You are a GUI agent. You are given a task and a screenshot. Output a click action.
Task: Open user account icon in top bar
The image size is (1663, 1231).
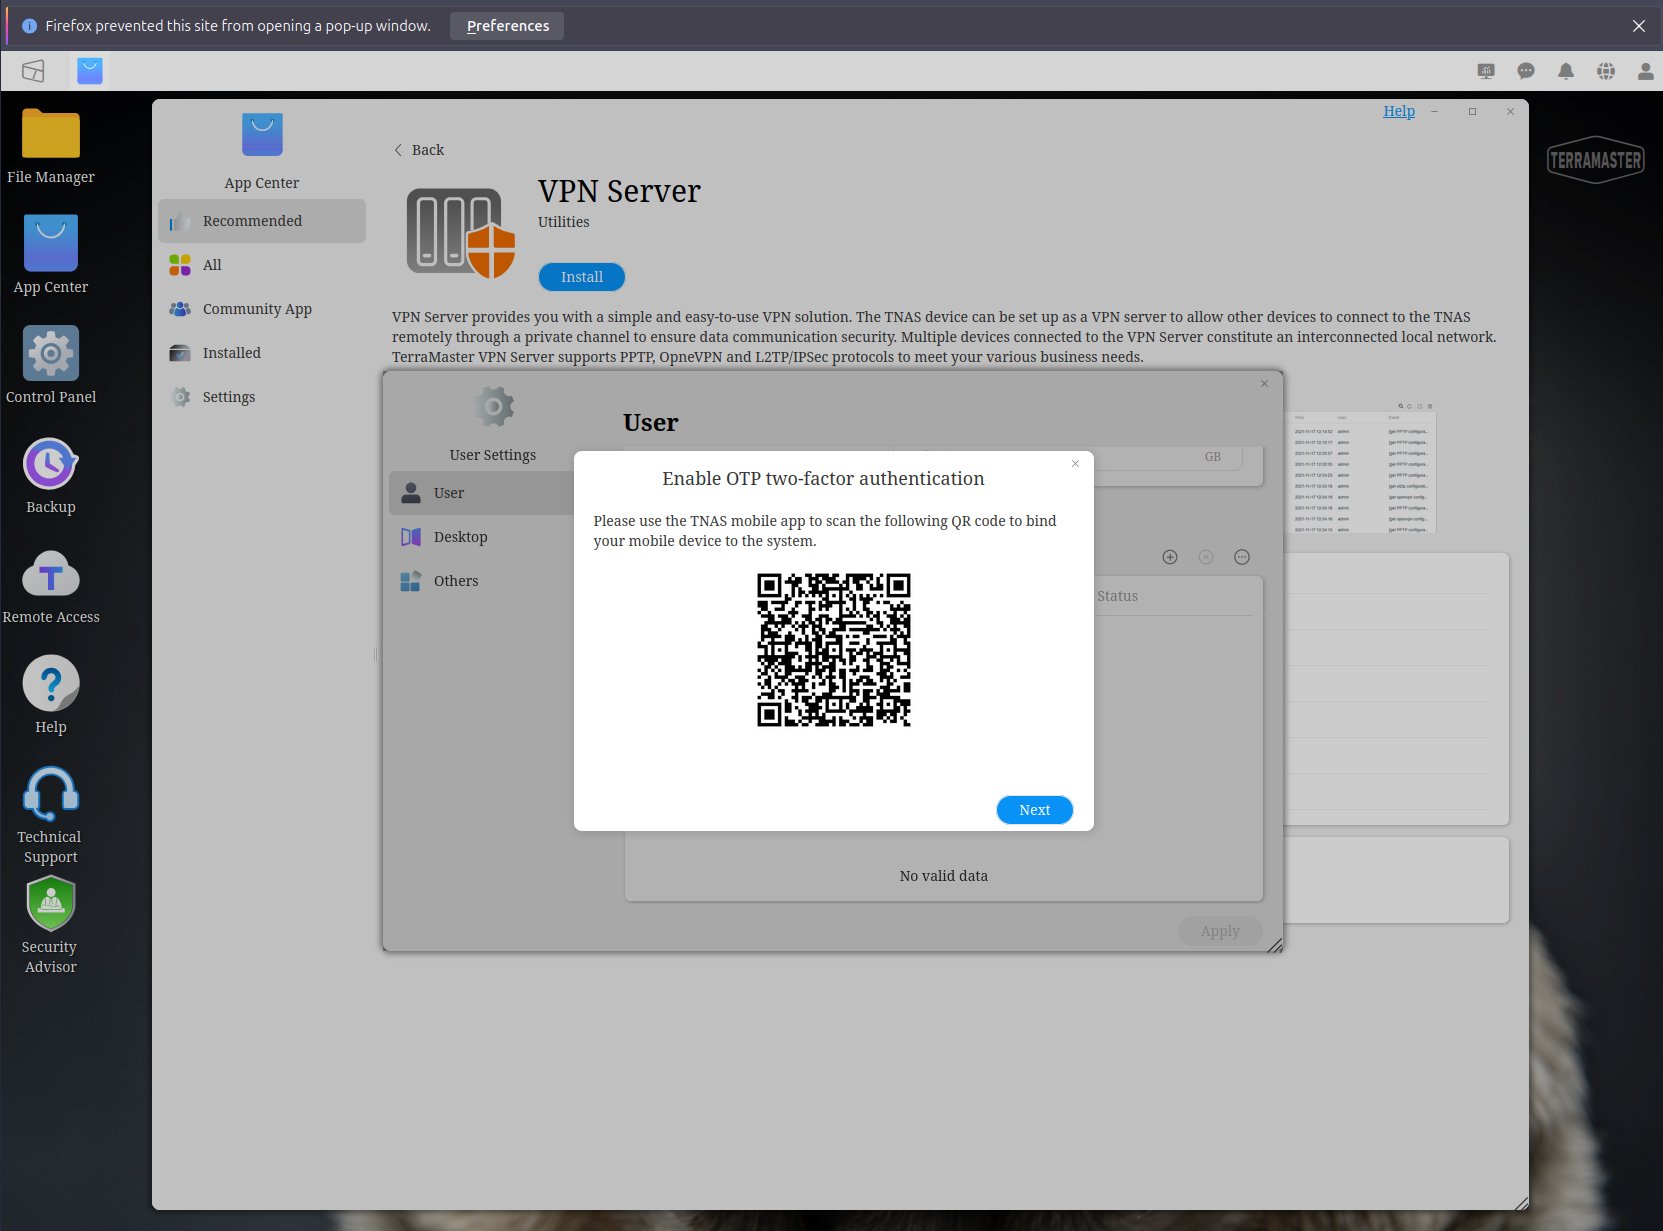tap(1645, 71)
